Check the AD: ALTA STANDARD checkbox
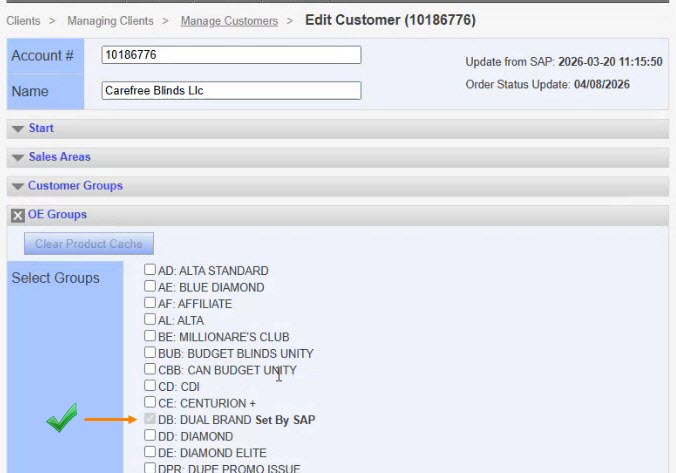The image size is (676, 473). (150, 270)
